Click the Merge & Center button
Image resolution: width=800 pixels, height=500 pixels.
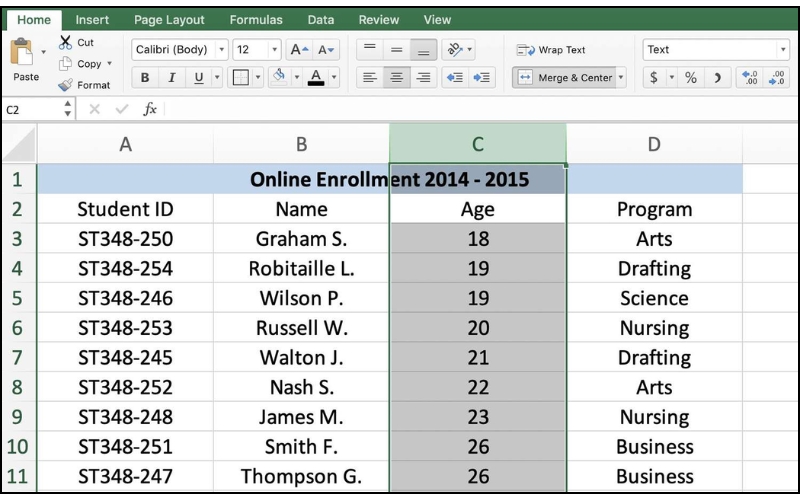click(x=566, y=78)
